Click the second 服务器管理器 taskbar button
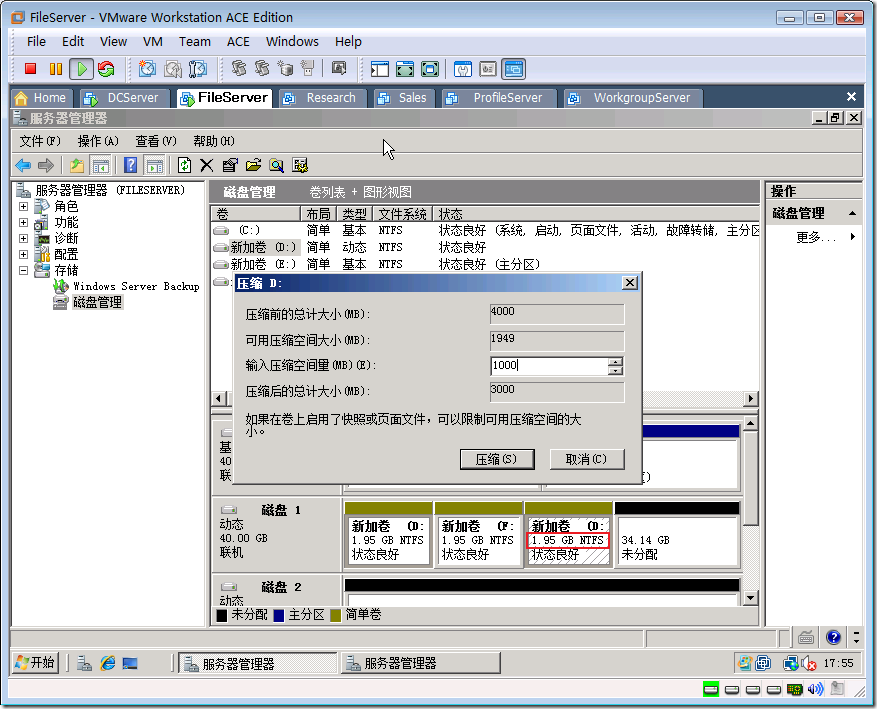The width and height of the screenshot is (877, 709). [421, 664]
